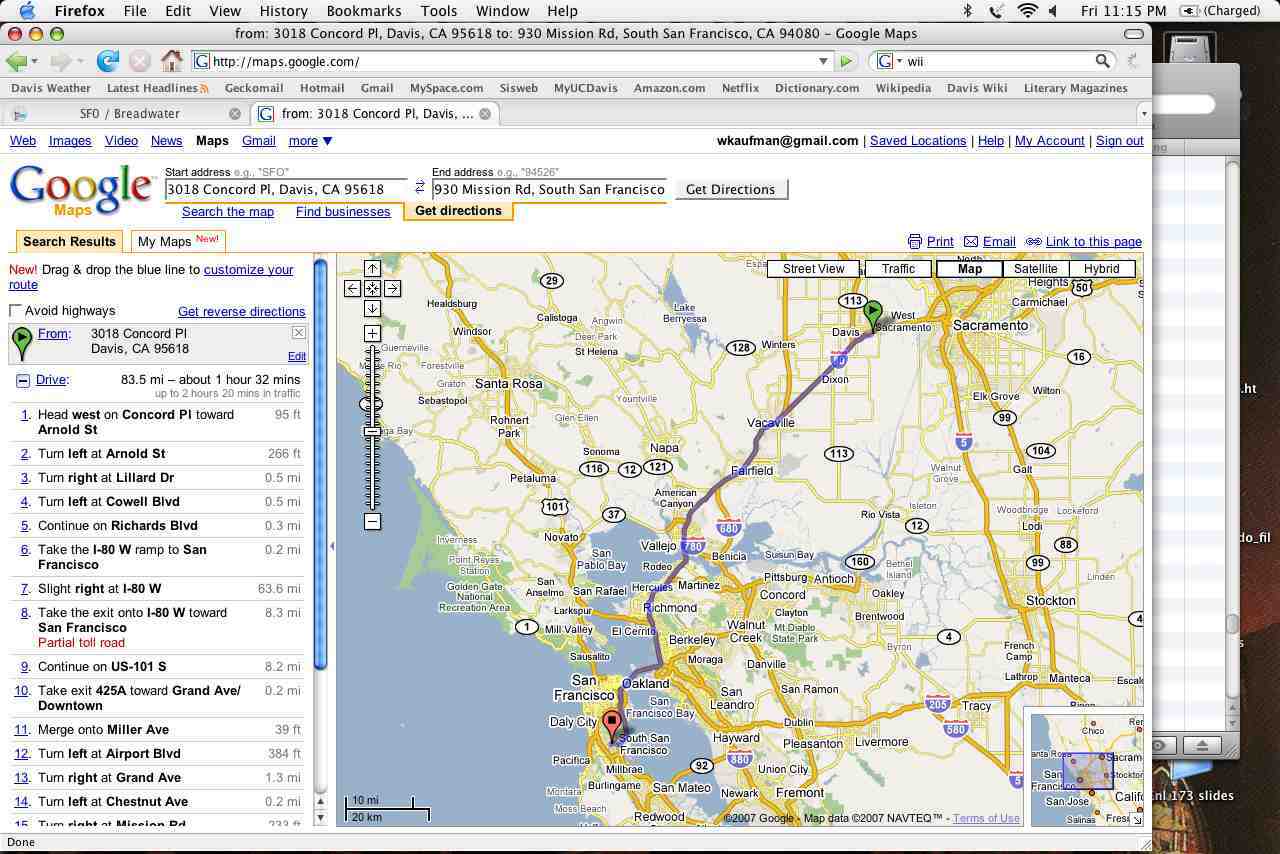The height and width of the screenshot is (854, 1280).
Task: Click the pan map right arrow
Action: (392, 288)
